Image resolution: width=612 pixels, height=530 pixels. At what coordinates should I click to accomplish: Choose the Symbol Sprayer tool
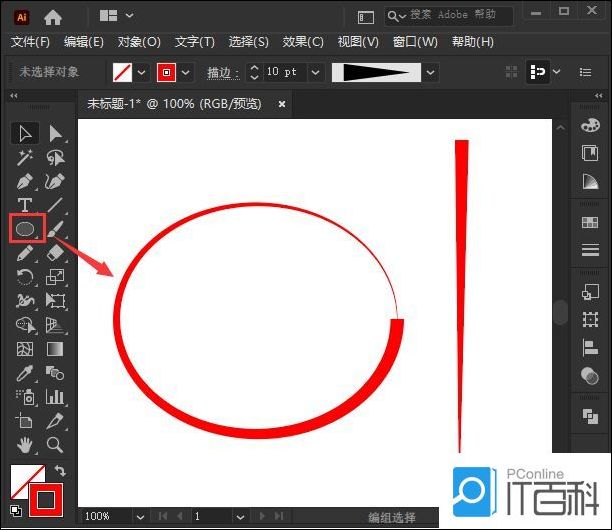25,397
